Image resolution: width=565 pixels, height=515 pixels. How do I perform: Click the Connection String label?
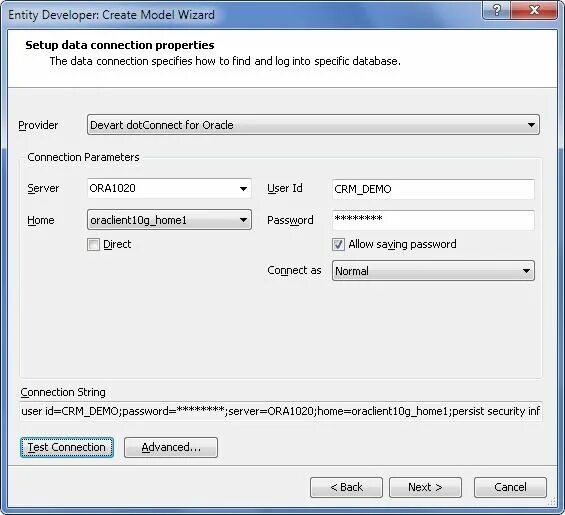(x=63, y=392)
